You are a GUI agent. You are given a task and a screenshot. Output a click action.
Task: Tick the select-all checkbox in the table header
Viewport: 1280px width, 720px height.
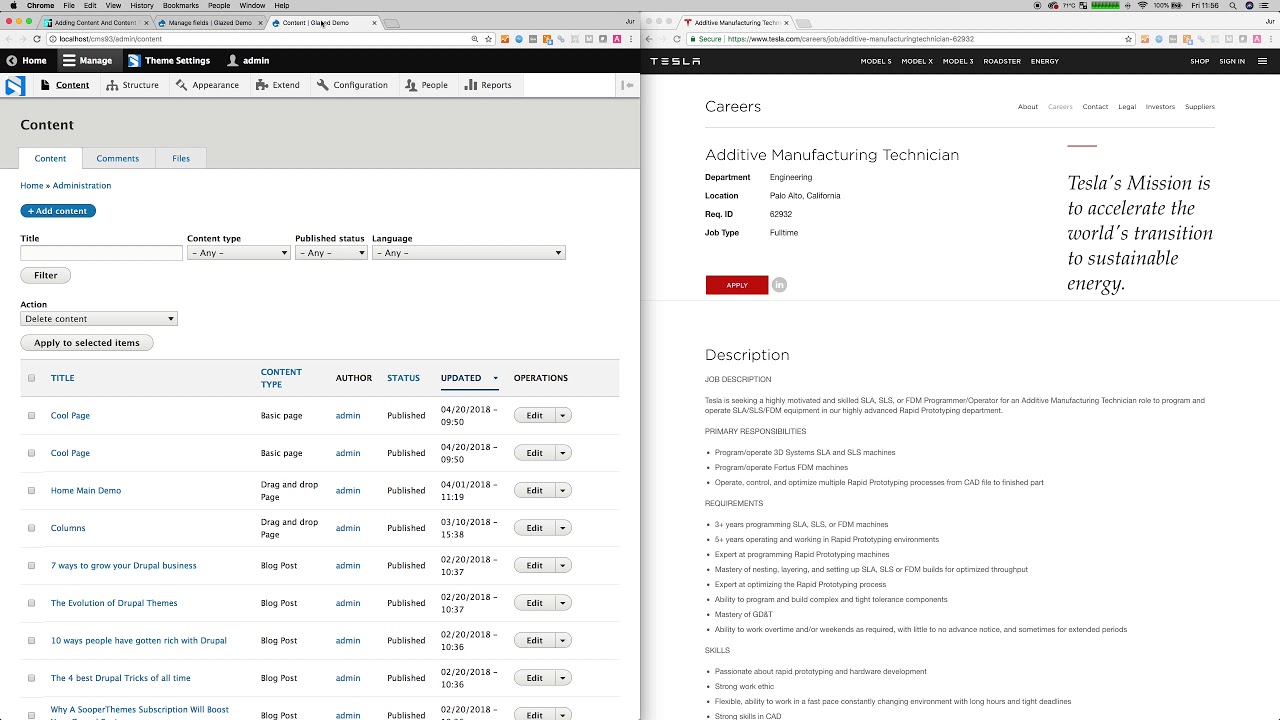[x=31, y=378]
